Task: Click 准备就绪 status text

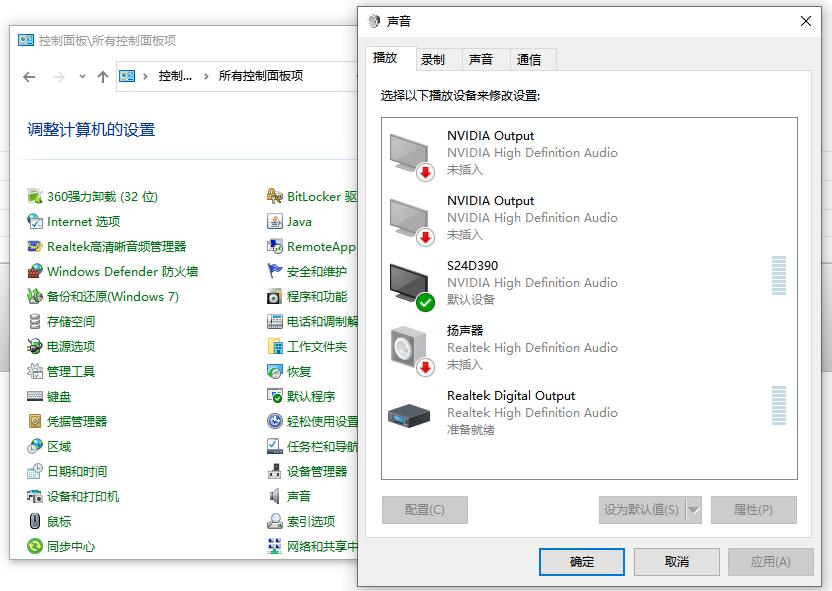Action: coord(471,430)
